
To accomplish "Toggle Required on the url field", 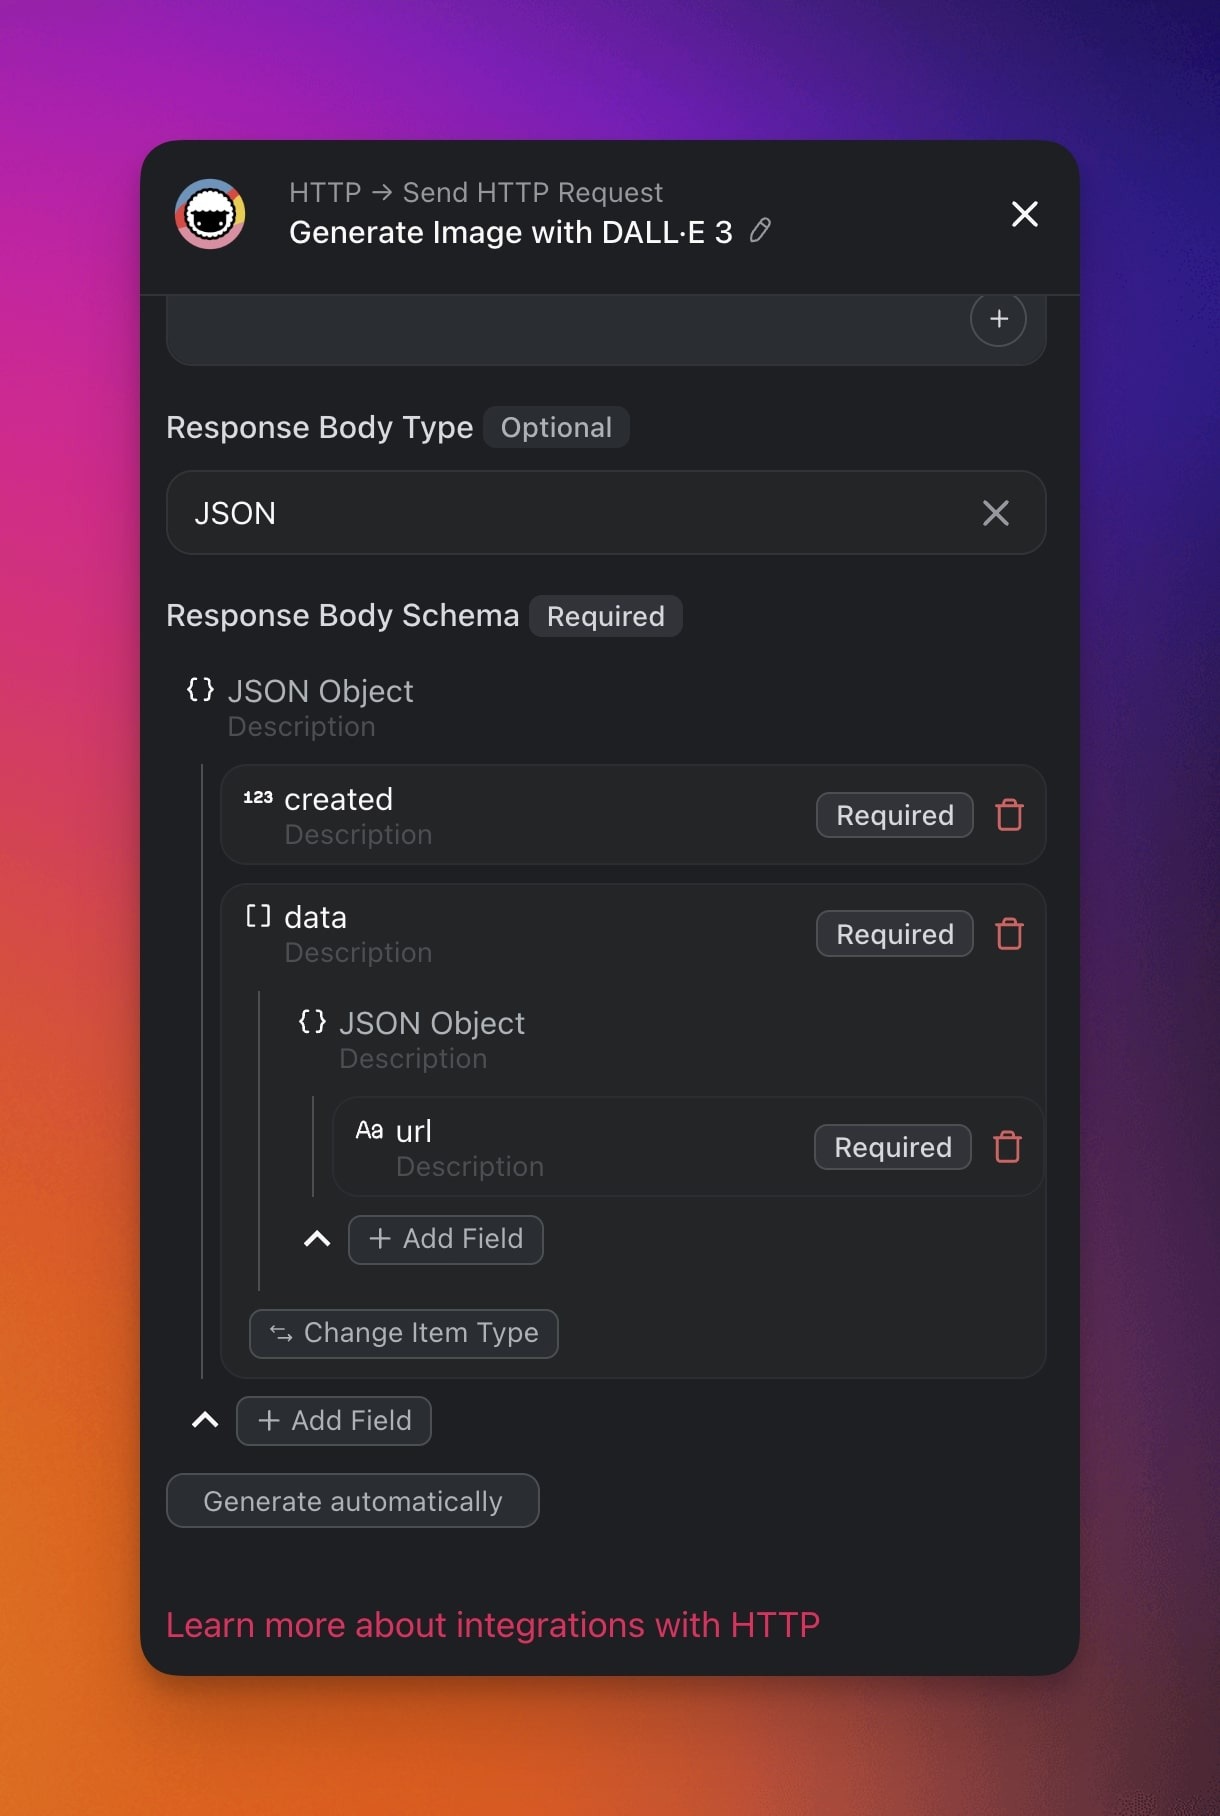I will tap(892, 1147).
